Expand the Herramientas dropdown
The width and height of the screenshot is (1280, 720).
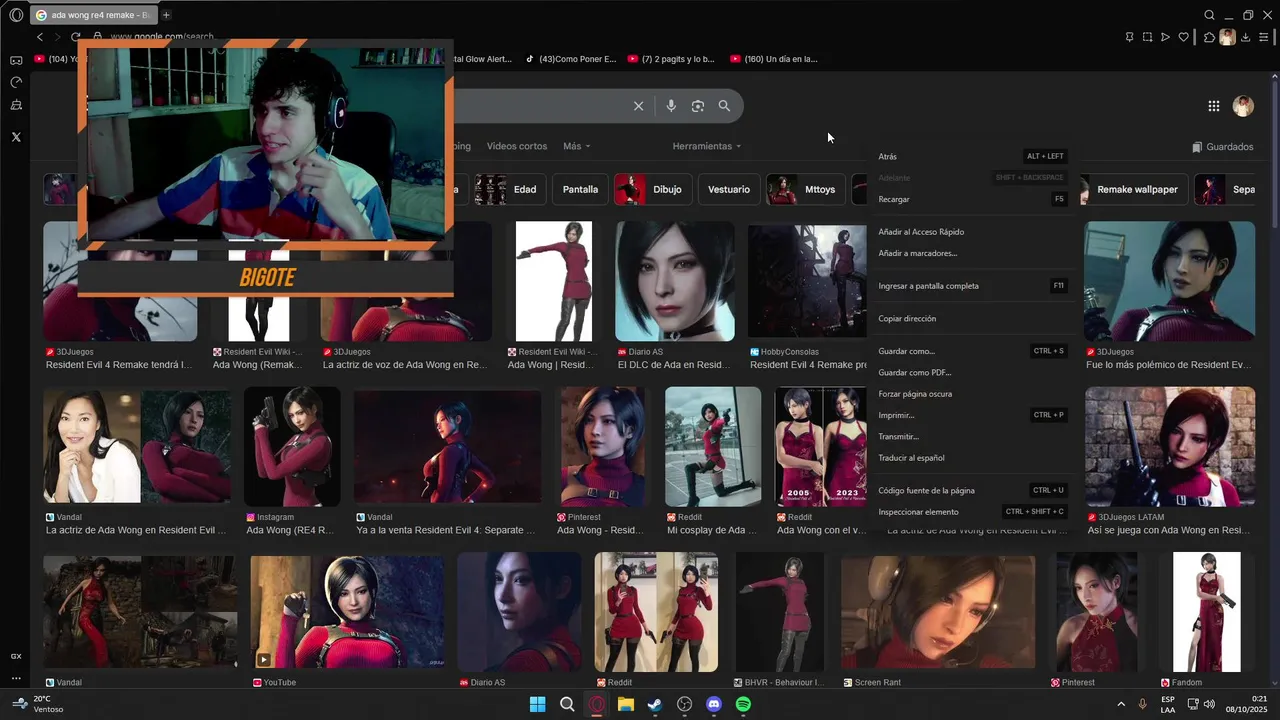(707, 146)
